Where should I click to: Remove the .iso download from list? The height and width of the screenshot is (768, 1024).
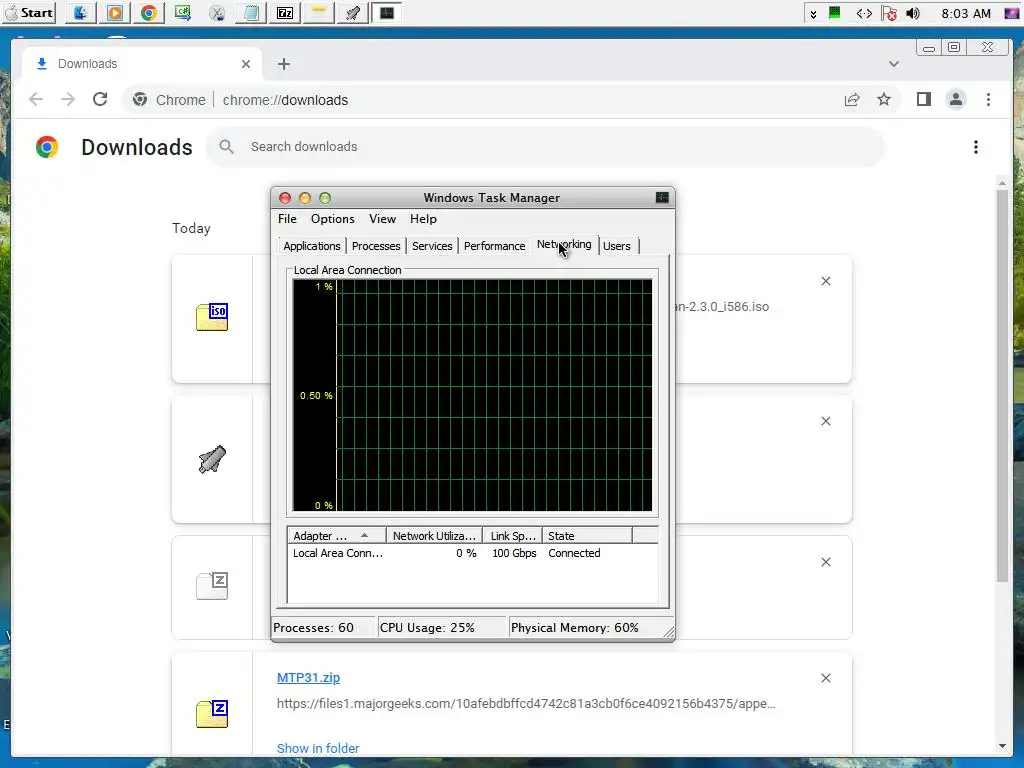pyautogui.click(x=825, y=281)
